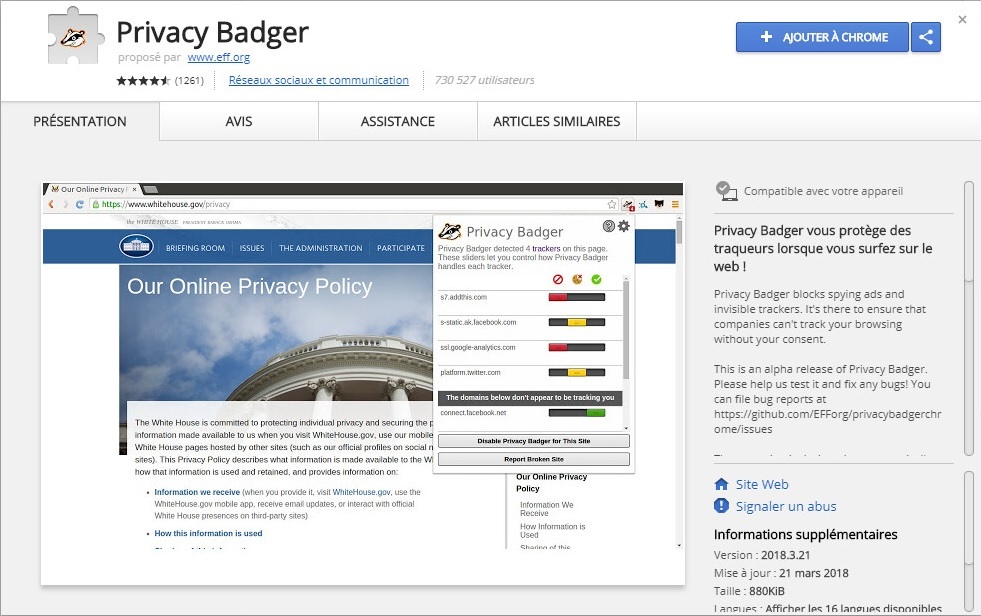Click the help question mark icon in popup

(x=609, y=226)
